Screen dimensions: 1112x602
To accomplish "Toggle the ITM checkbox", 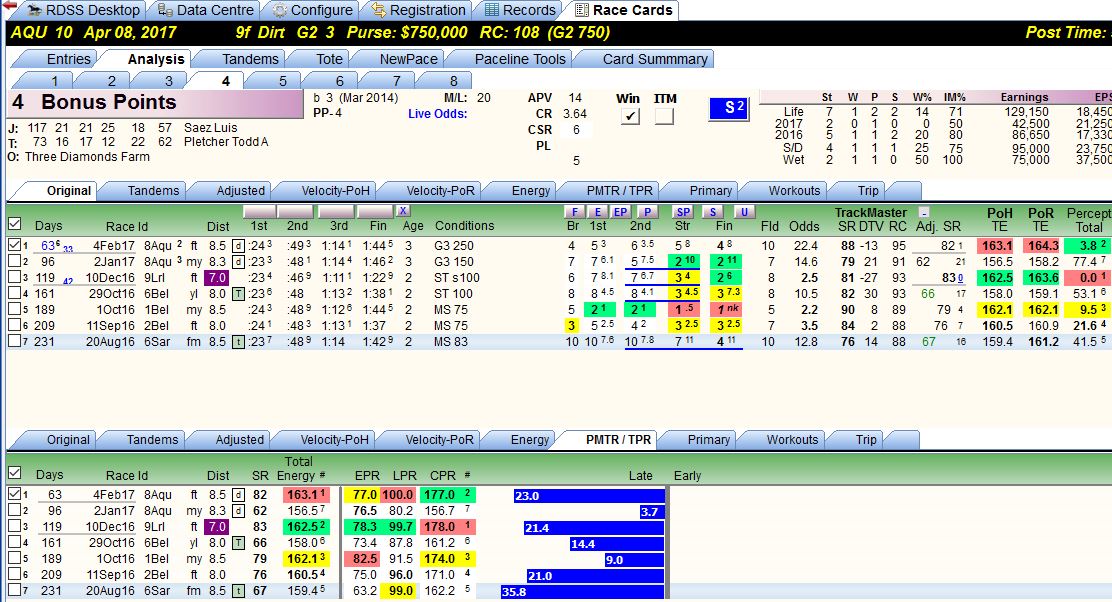I will [664, 116].
